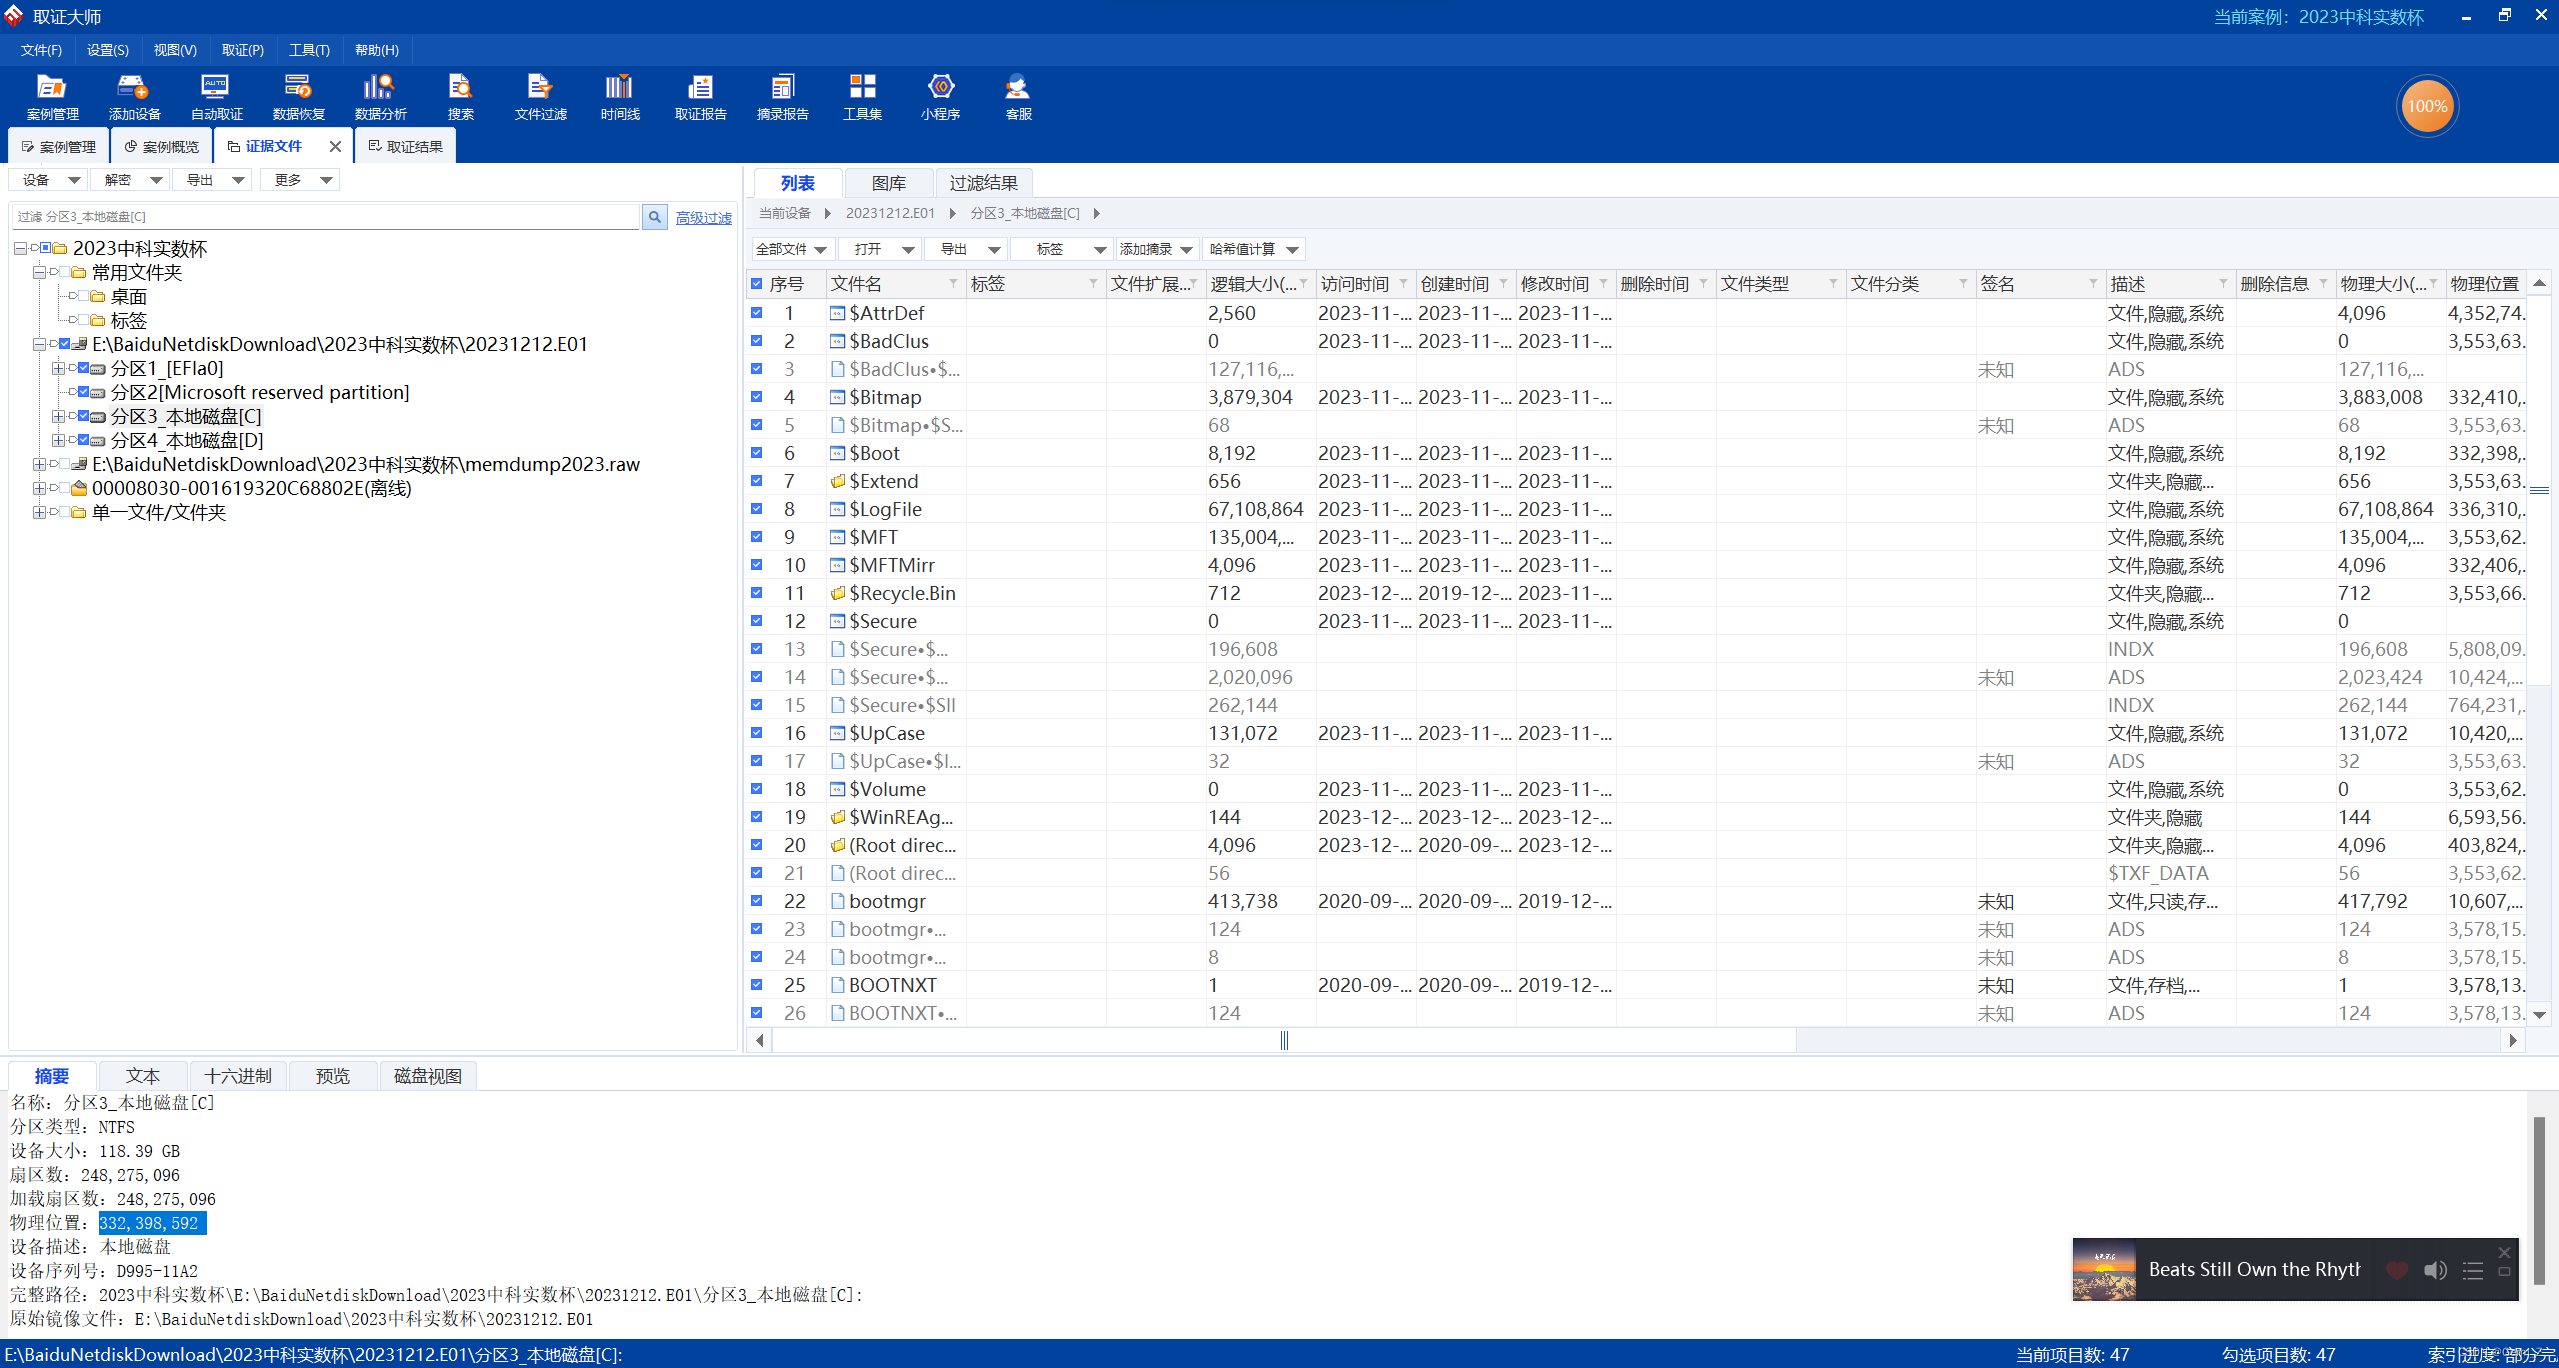The height and width of the screenshot is (1368, 2559).
Task: Toggle the select-all checkbox in header
Action: [757, 284]
